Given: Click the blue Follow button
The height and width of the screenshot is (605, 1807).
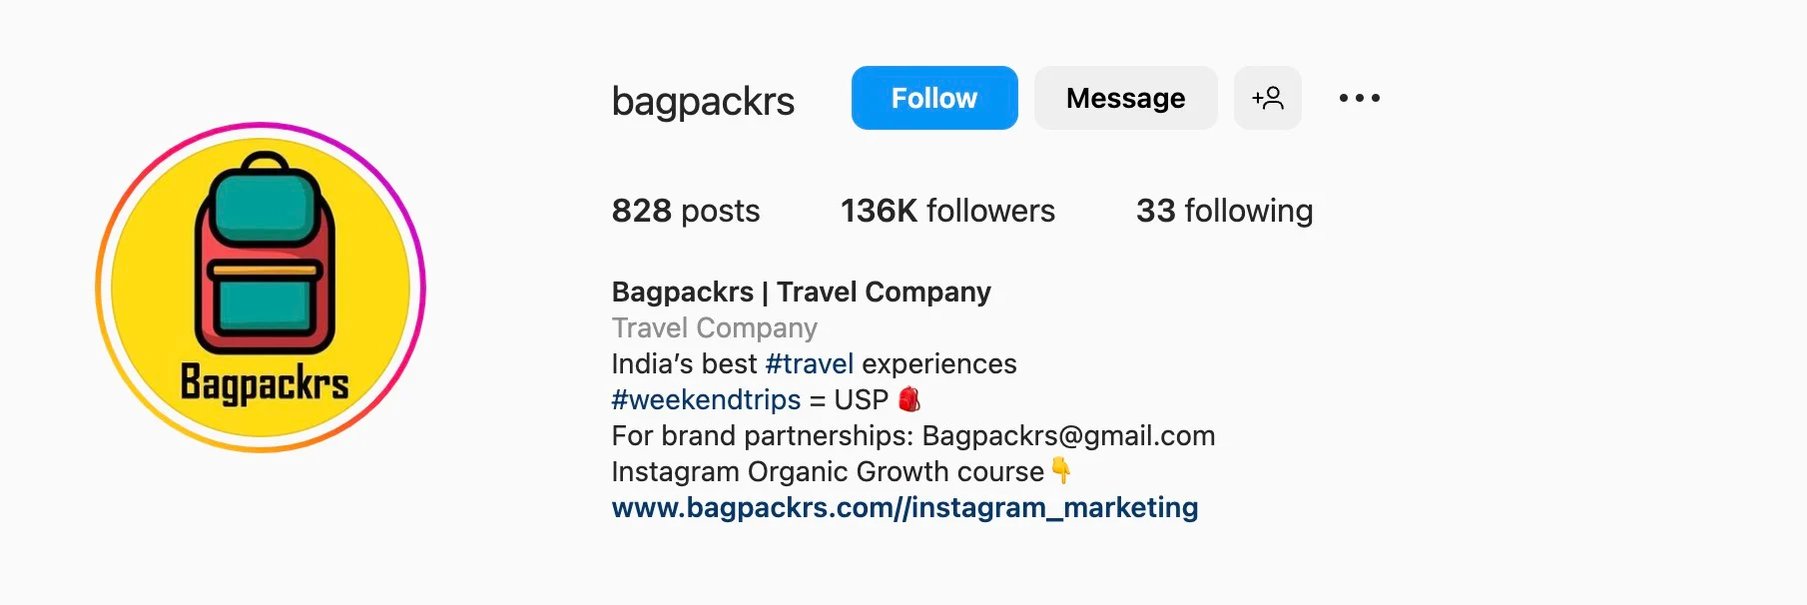Looking at the screenshot, I should click(934, 98).
